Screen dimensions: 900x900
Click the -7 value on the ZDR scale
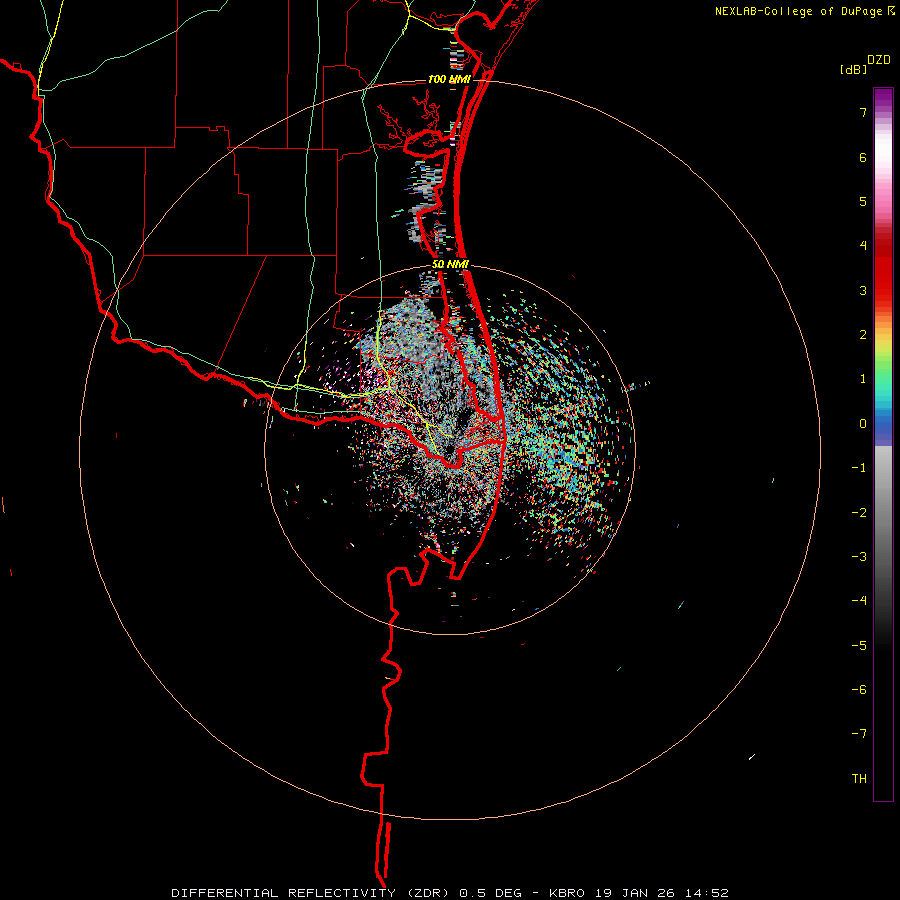859,734
